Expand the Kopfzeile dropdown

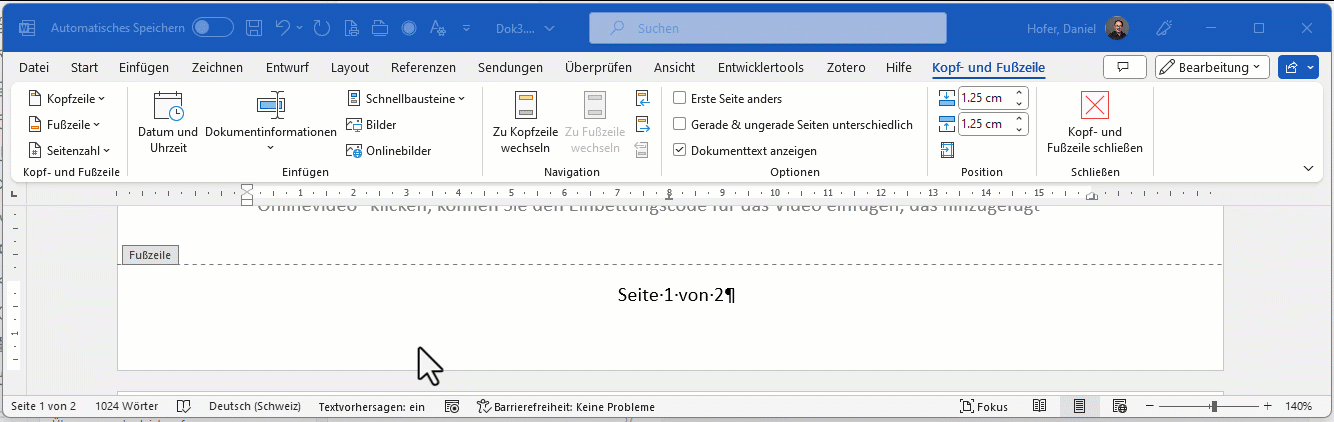(68, 99)
